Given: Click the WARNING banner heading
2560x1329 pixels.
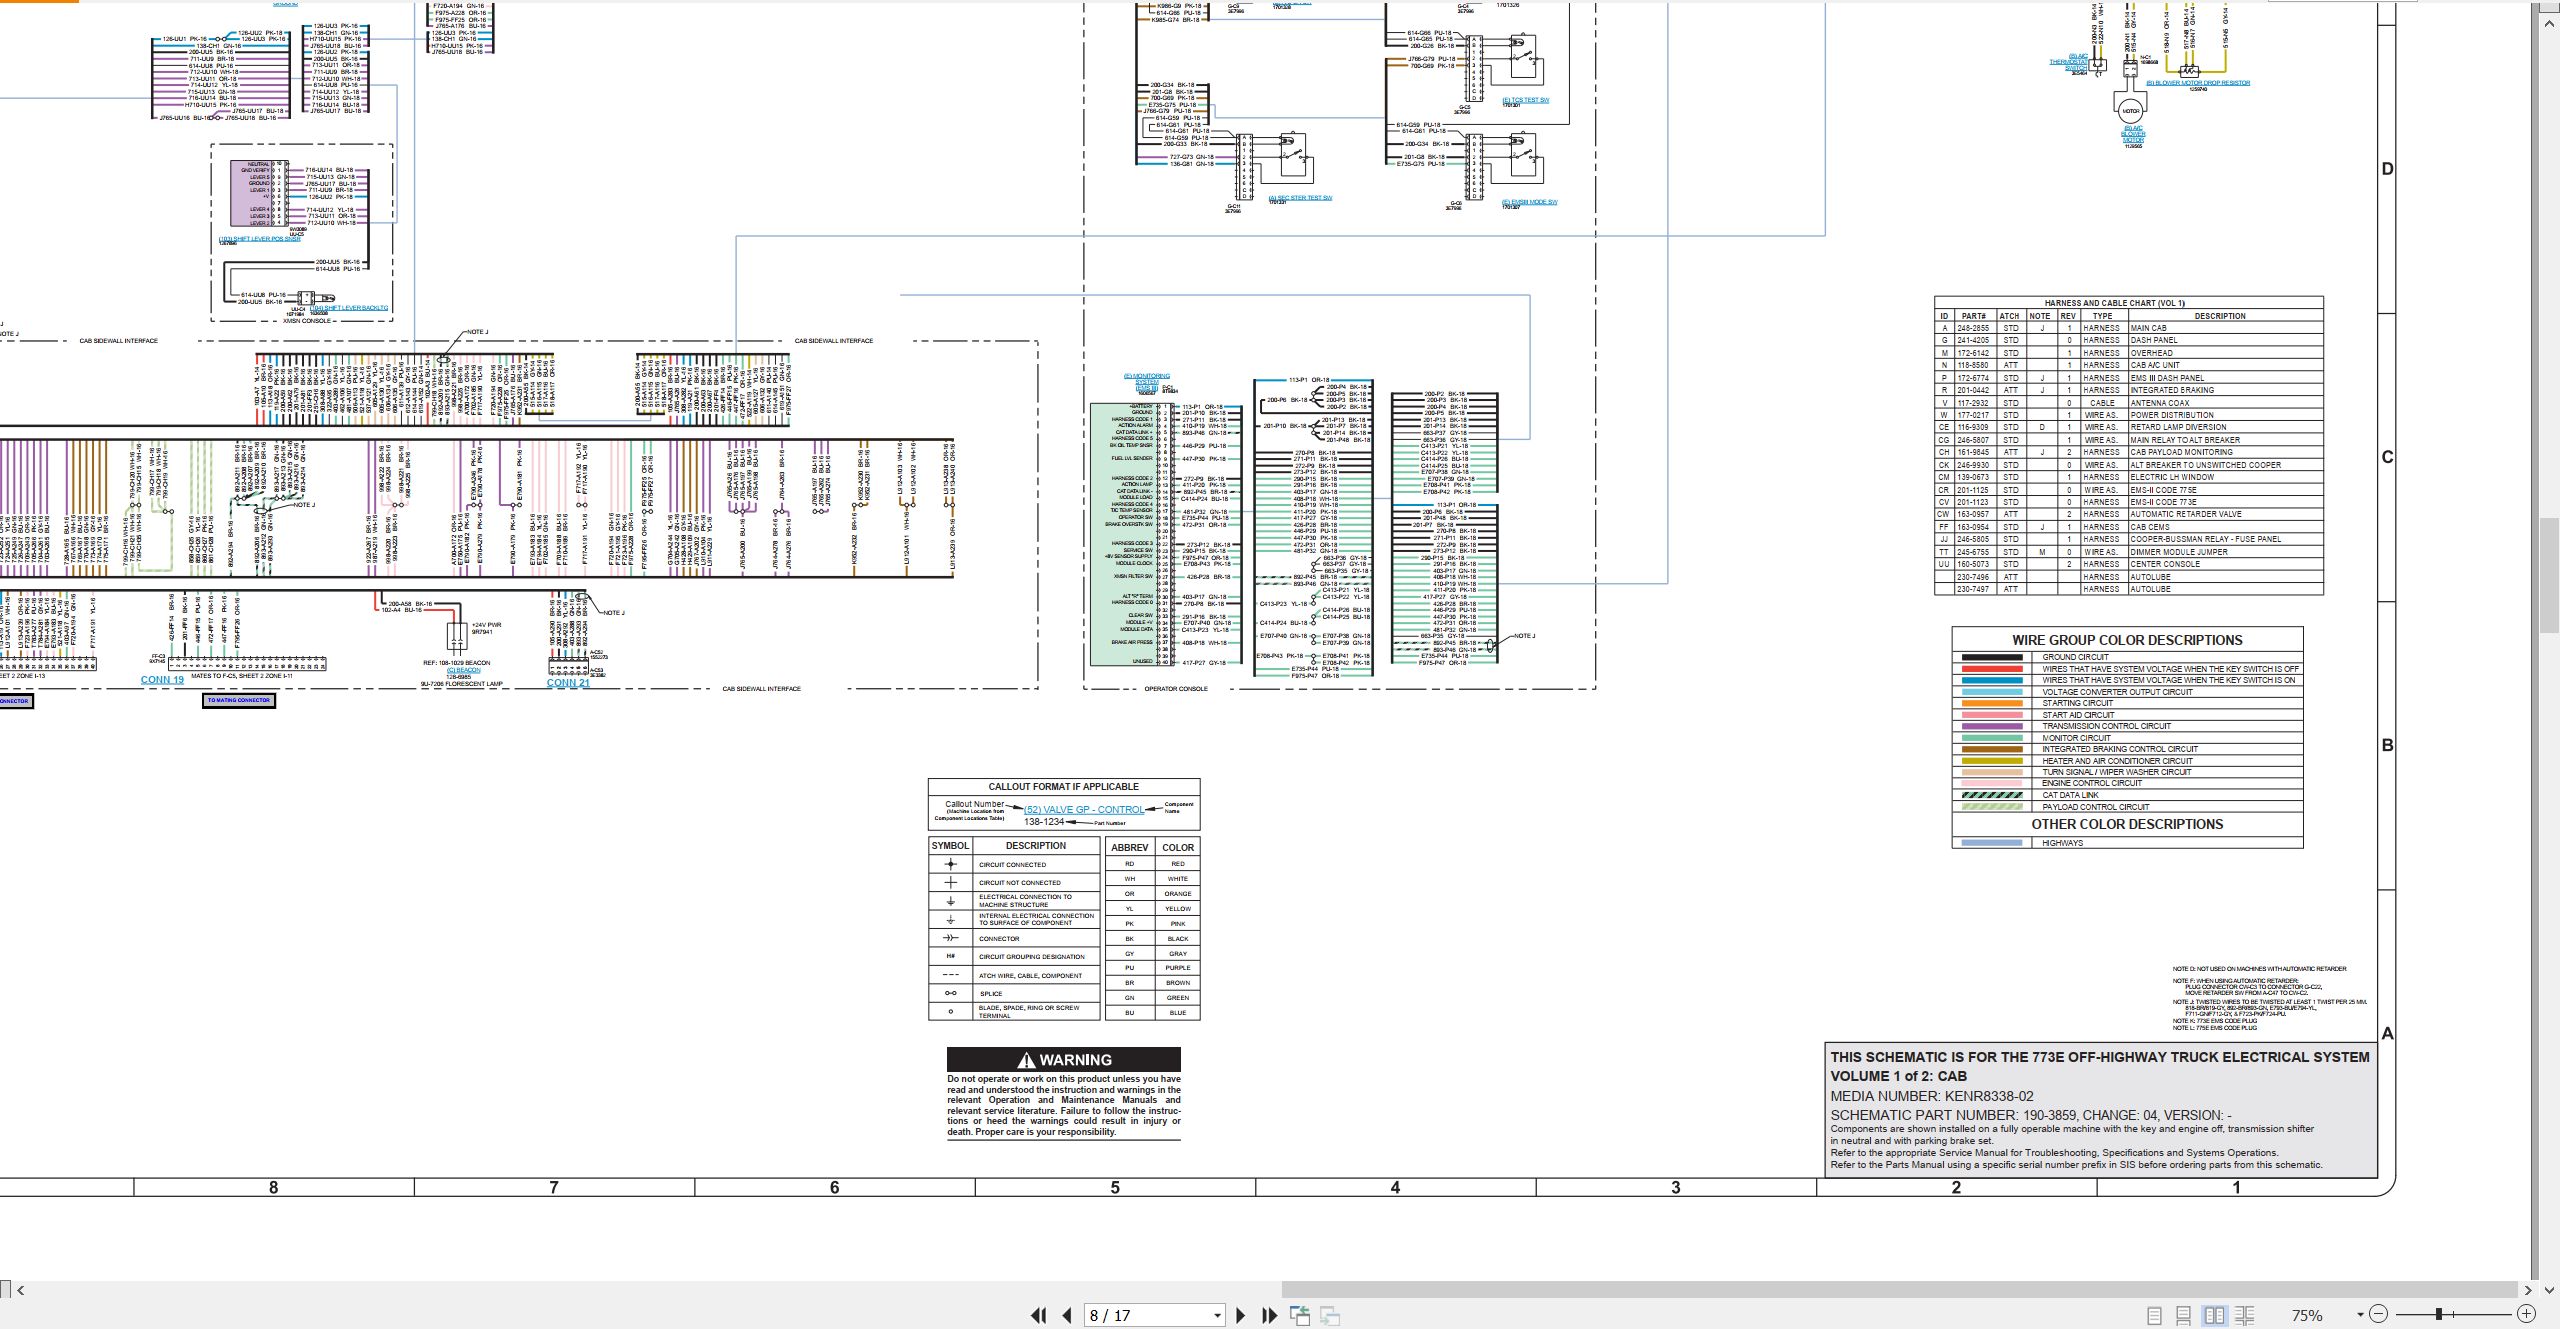Looking at the screenshot, I should tap(1064, 1060).
